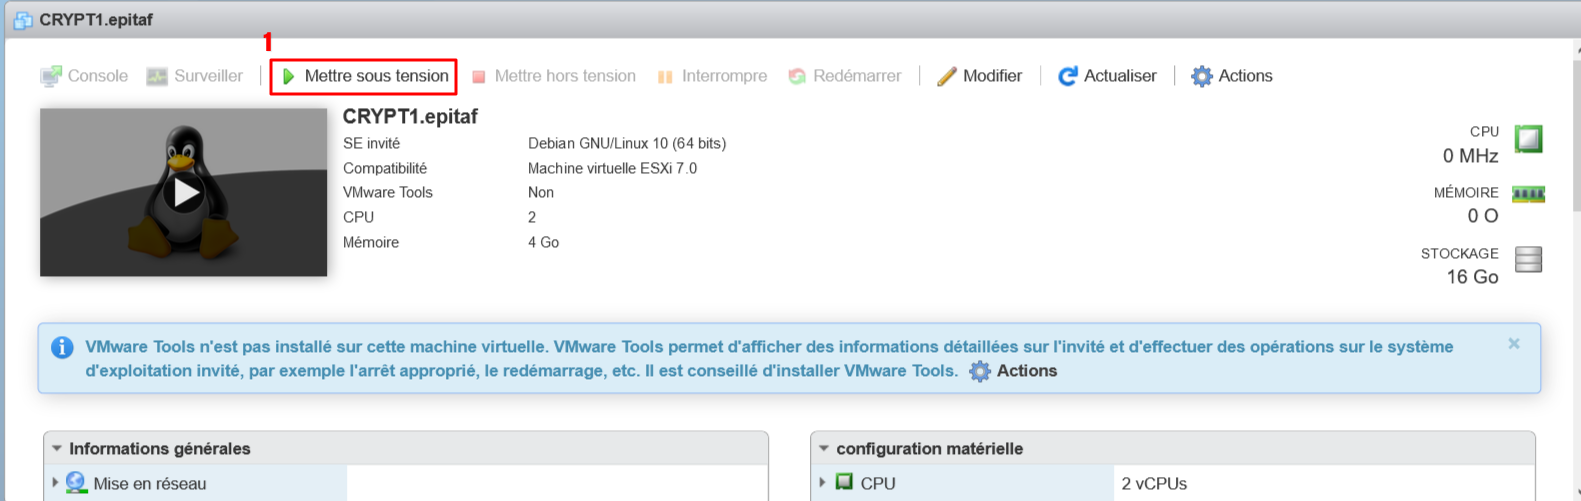Screen dimensions: 1581x501
Task: Click the pencil Modifier icon
Action: (946, 77)
